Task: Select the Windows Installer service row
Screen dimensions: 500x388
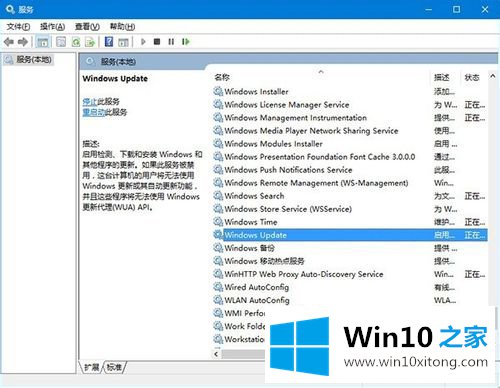Action: [x=350, y=91]
